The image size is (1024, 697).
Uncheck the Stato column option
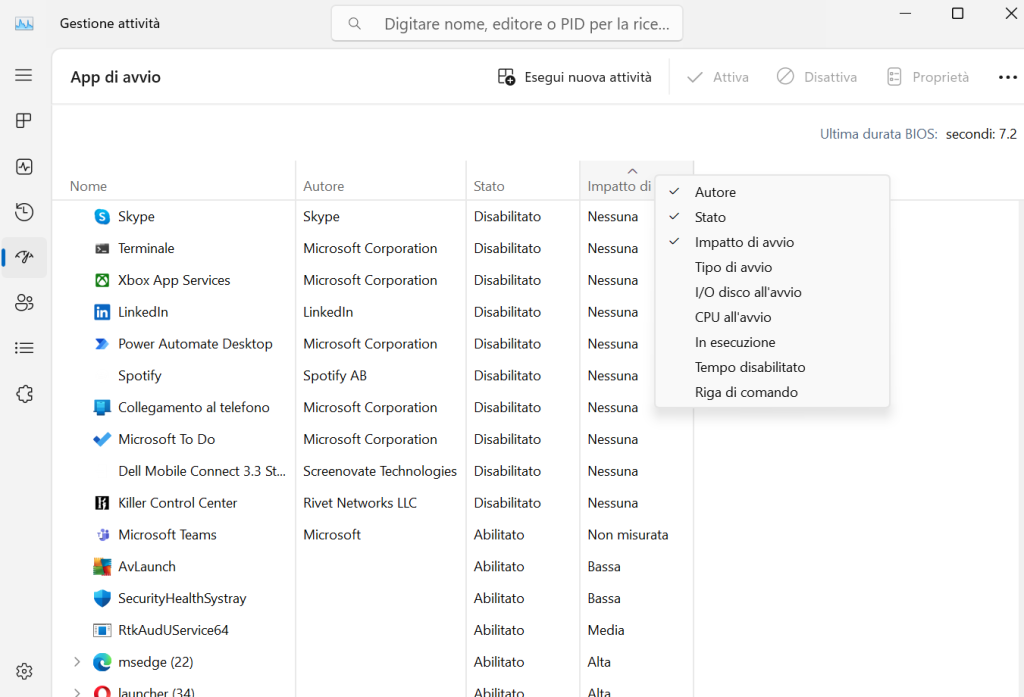[772, 217]
